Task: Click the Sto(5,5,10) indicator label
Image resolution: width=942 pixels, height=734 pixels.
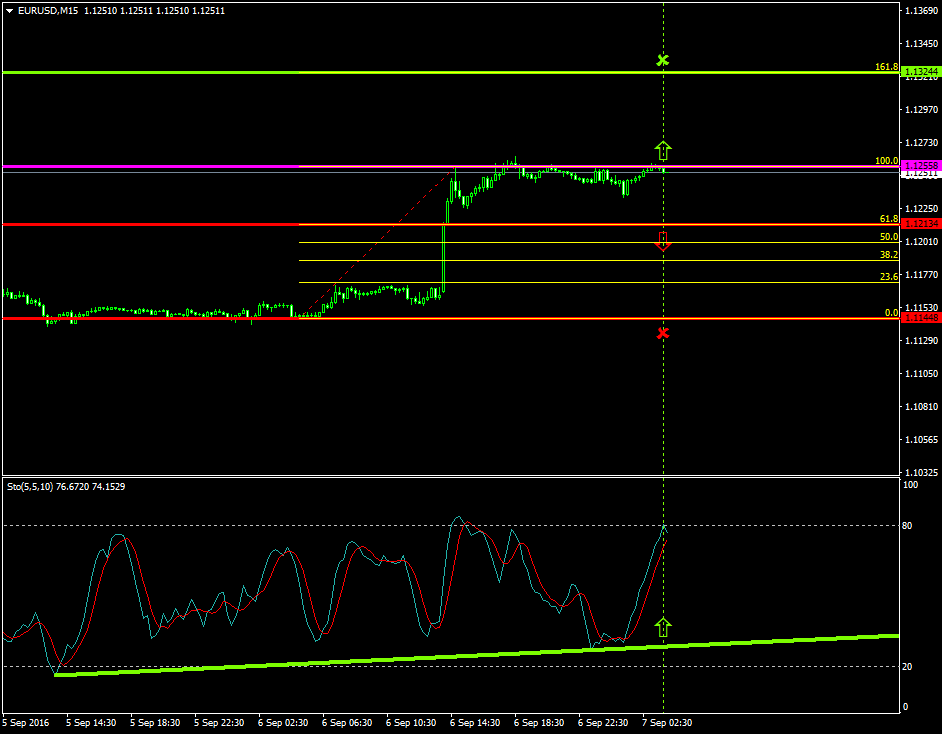Action: (30, 486)
